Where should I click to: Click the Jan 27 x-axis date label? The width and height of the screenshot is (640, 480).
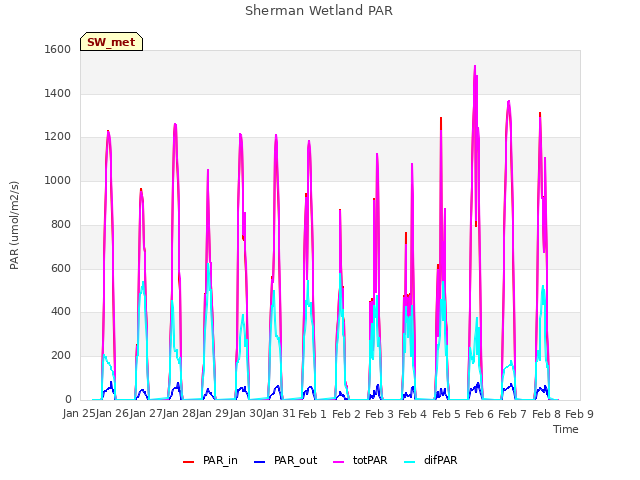147,414
